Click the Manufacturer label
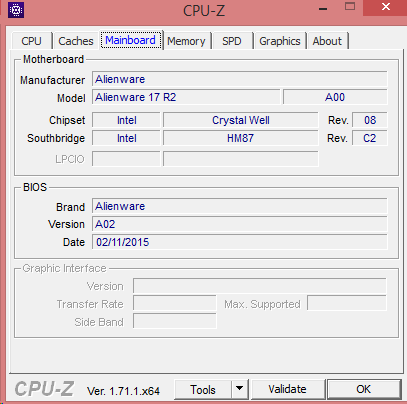 pos(52,80)
